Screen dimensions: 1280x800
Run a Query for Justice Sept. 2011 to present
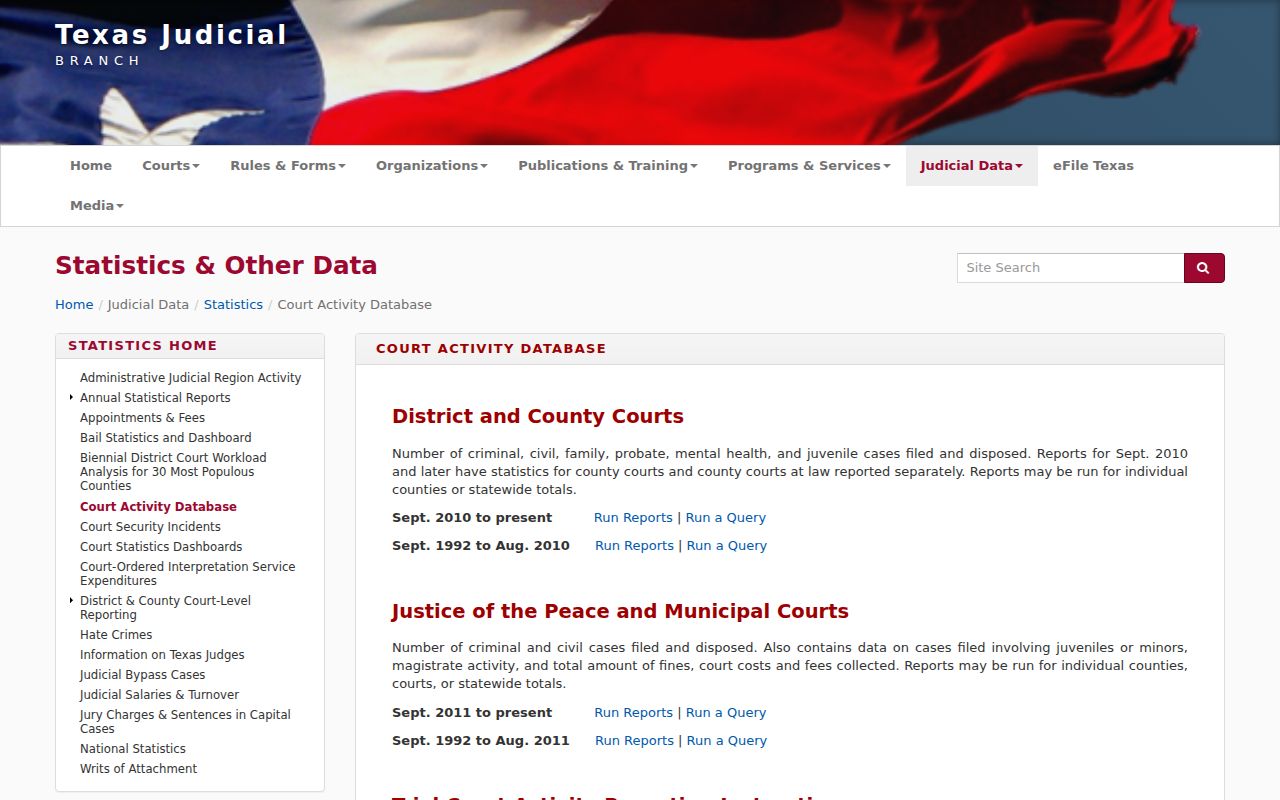coord(726,713)
